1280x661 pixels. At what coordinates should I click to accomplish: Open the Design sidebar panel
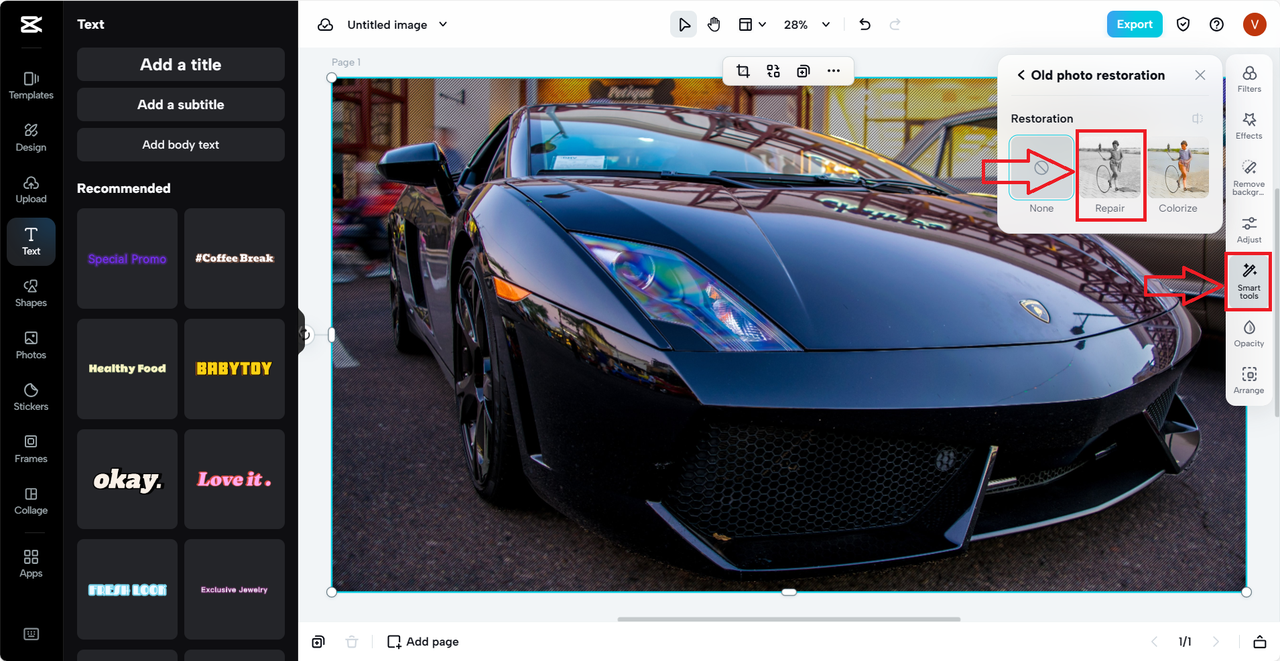[31, 137]
